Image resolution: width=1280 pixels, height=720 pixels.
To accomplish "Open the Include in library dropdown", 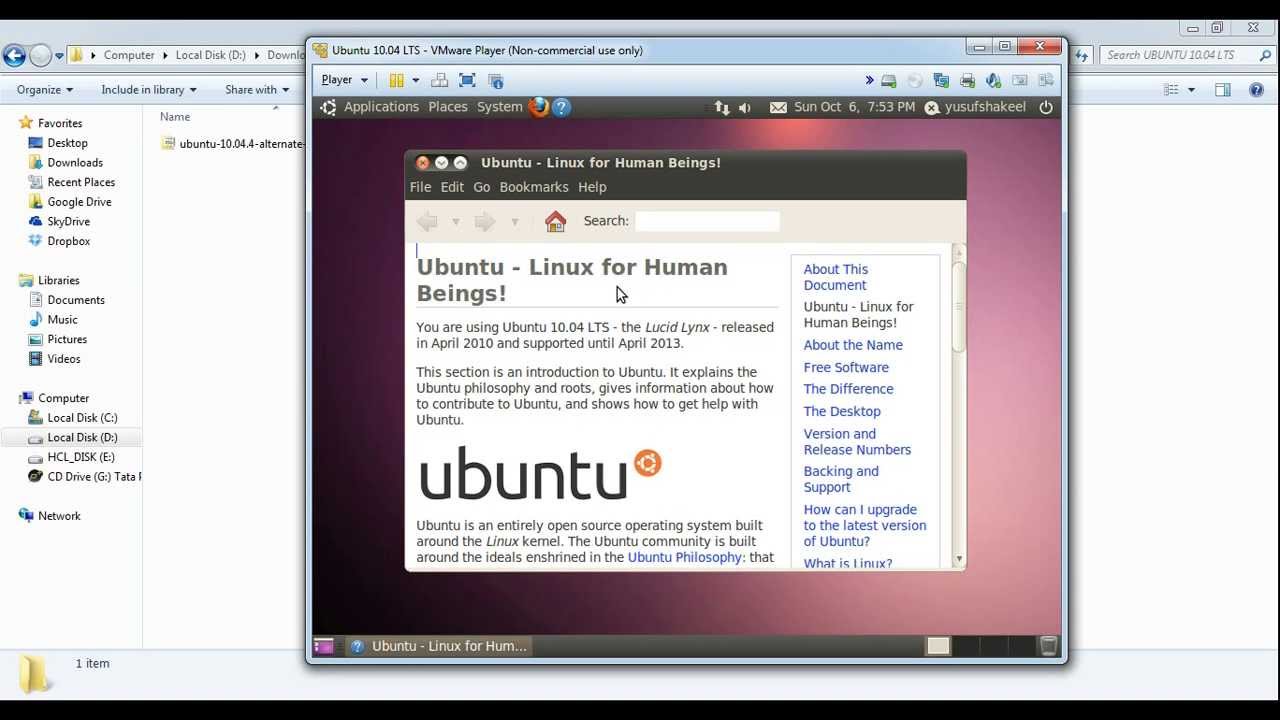I will click(x=149, y=89).
